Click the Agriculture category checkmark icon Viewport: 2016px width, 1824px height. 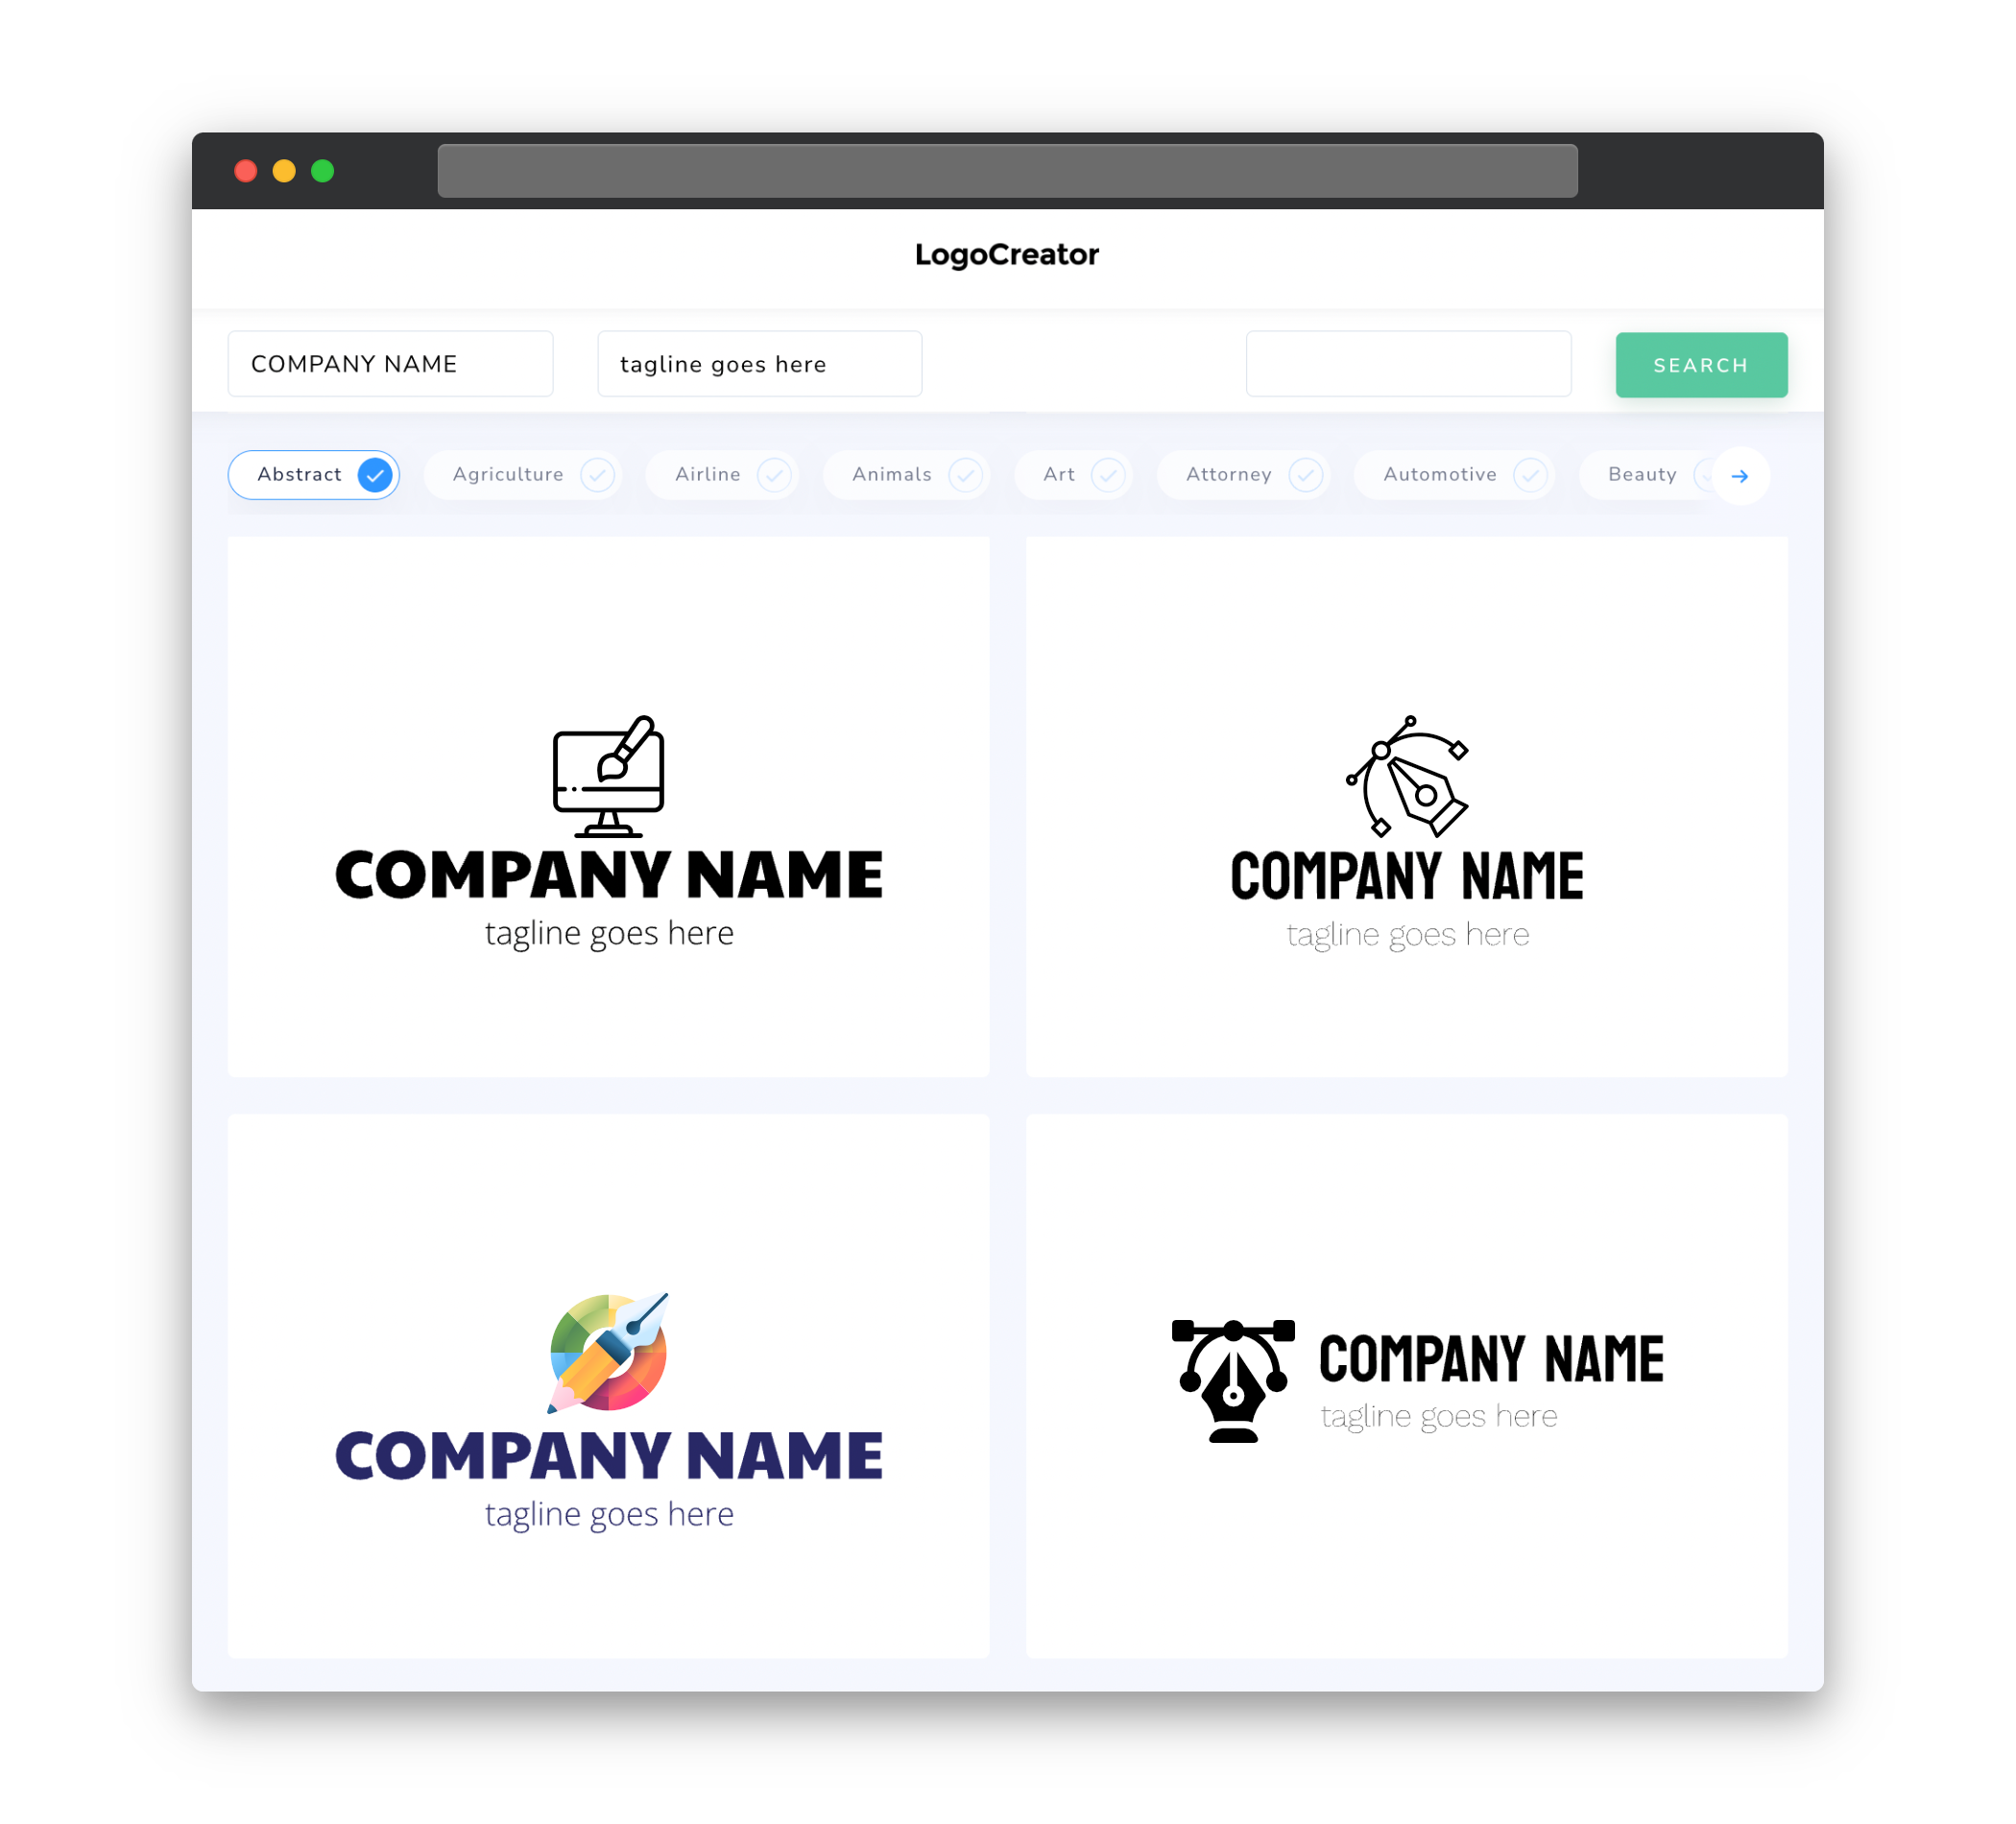pos(597,474)
